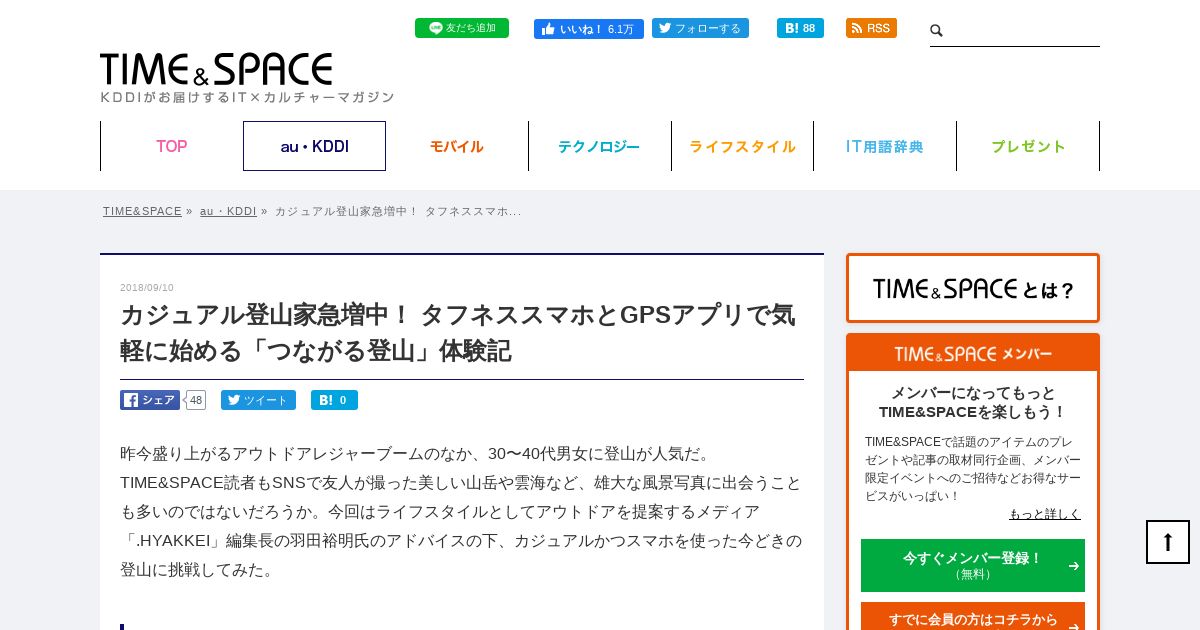Click the article headline カジュアル登山家急増中
Image resolution: width=1200 pixels, height=630 pixels.
tap(458, 333)
